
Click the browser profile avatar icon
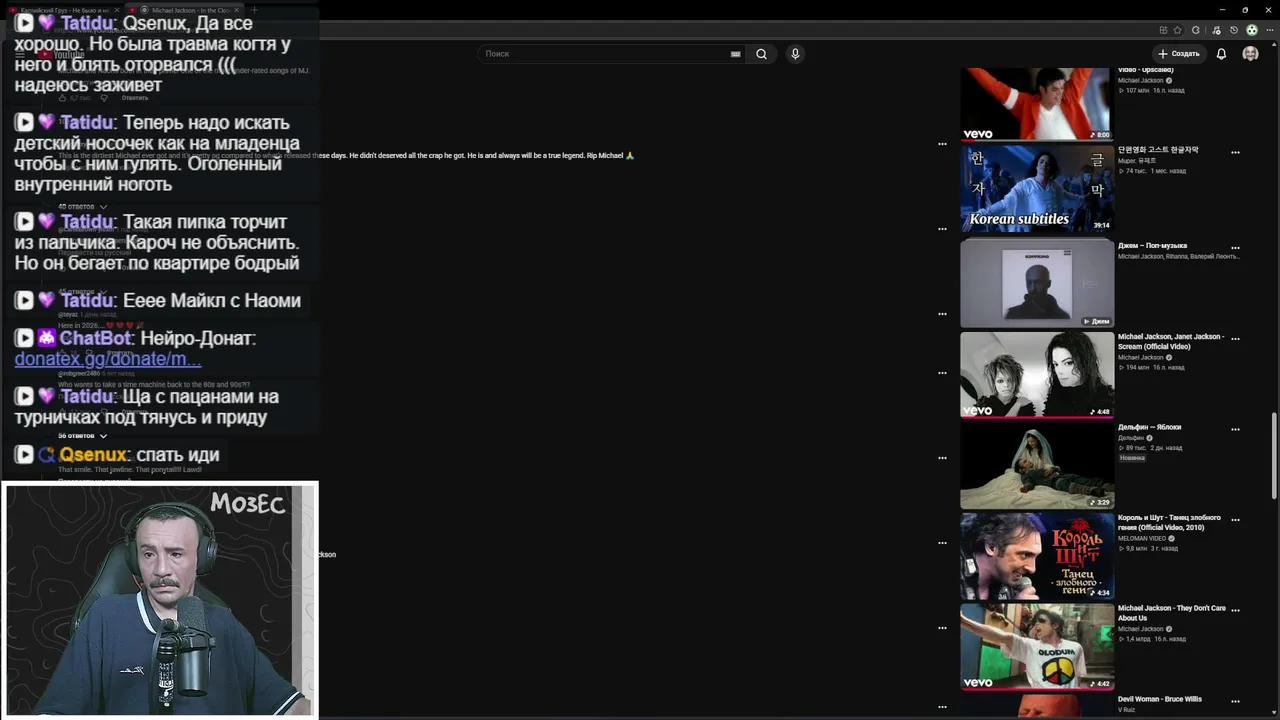pyautogui.click(x=1251, y=30)
